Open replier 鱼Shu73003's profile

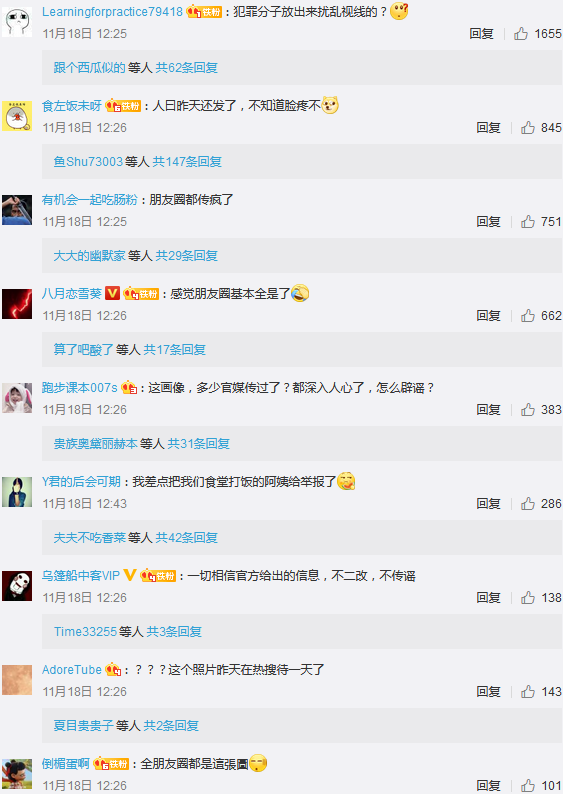coord(88,162)
